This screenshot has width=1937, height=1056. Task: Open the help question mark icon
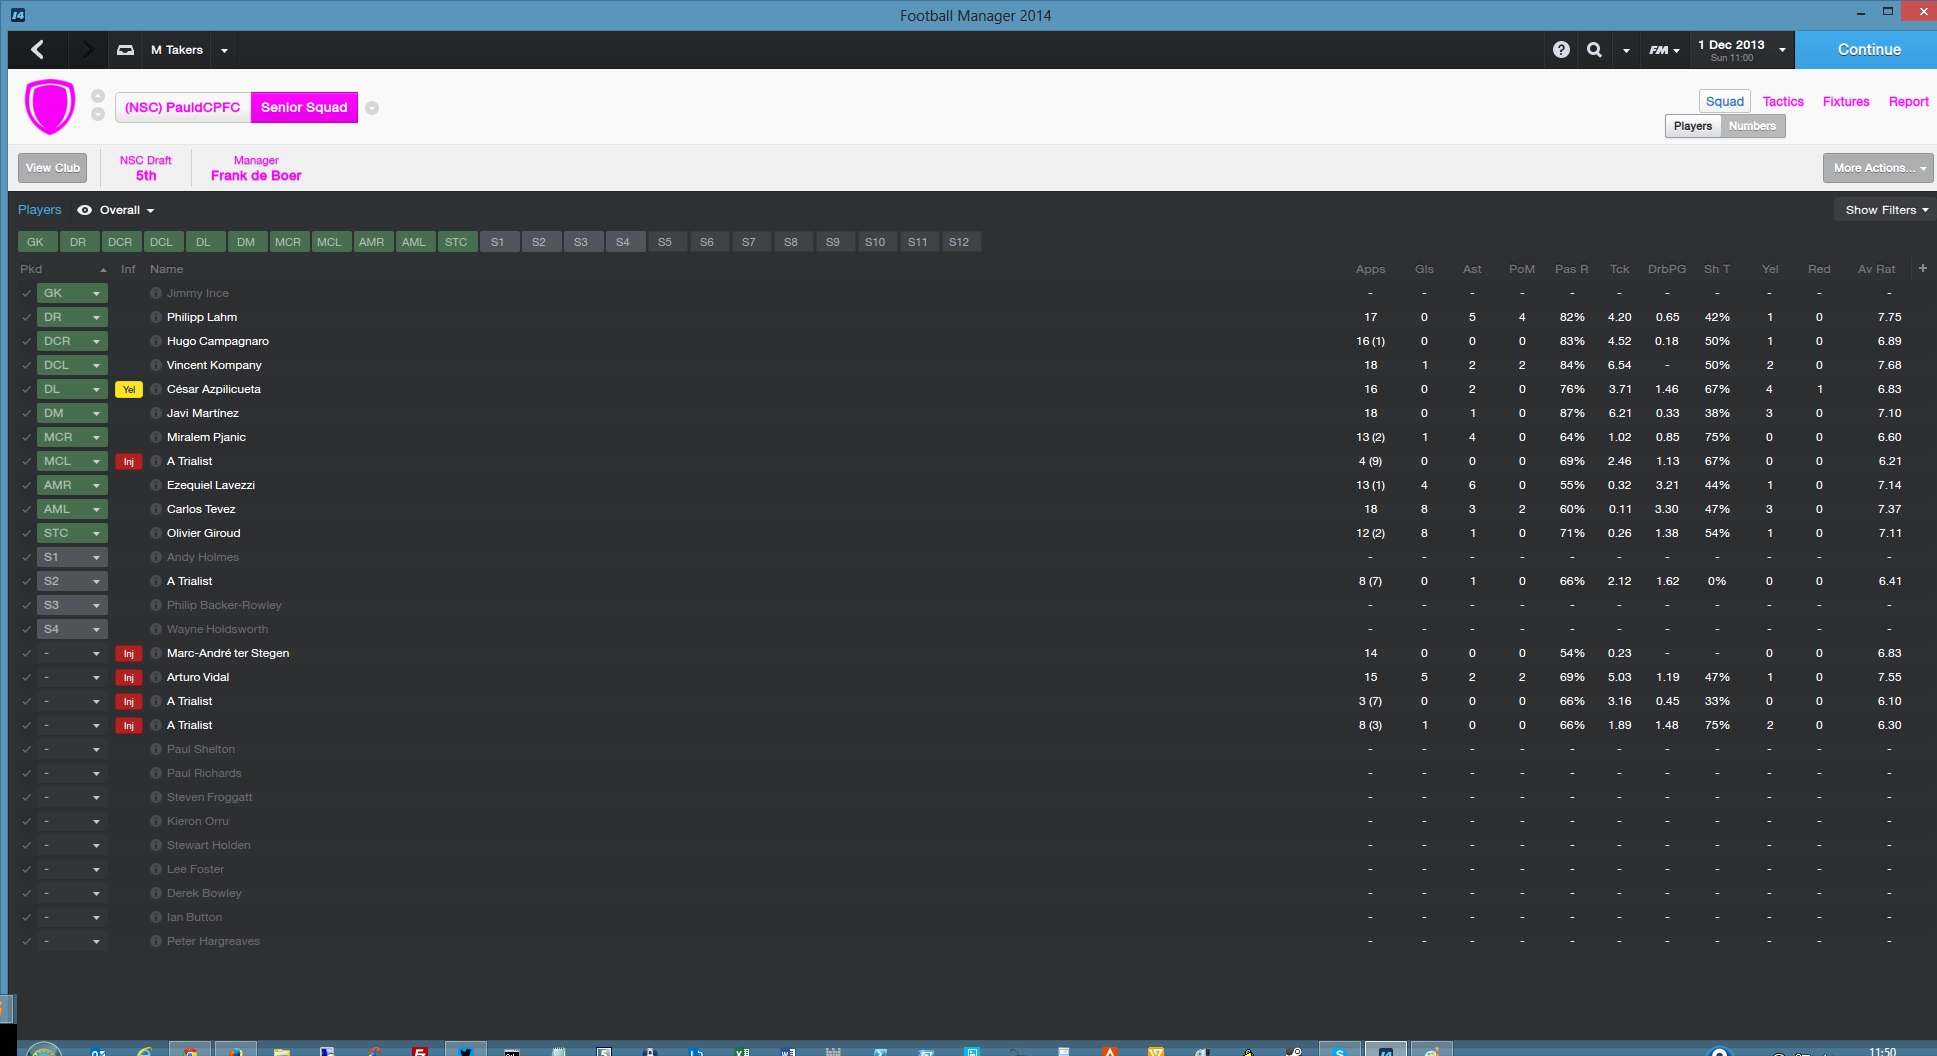[x=1561, y=49]
